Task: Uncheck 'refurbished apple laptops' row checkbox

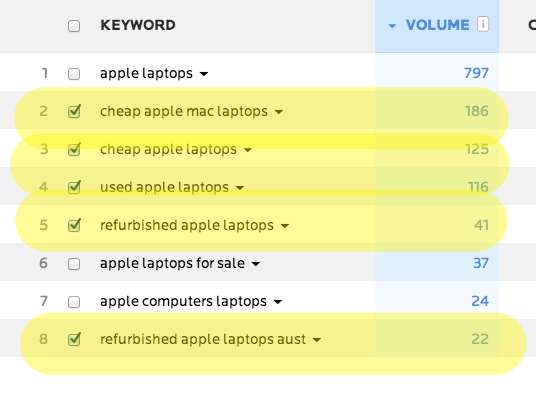Action: click(x=74, y=225)
